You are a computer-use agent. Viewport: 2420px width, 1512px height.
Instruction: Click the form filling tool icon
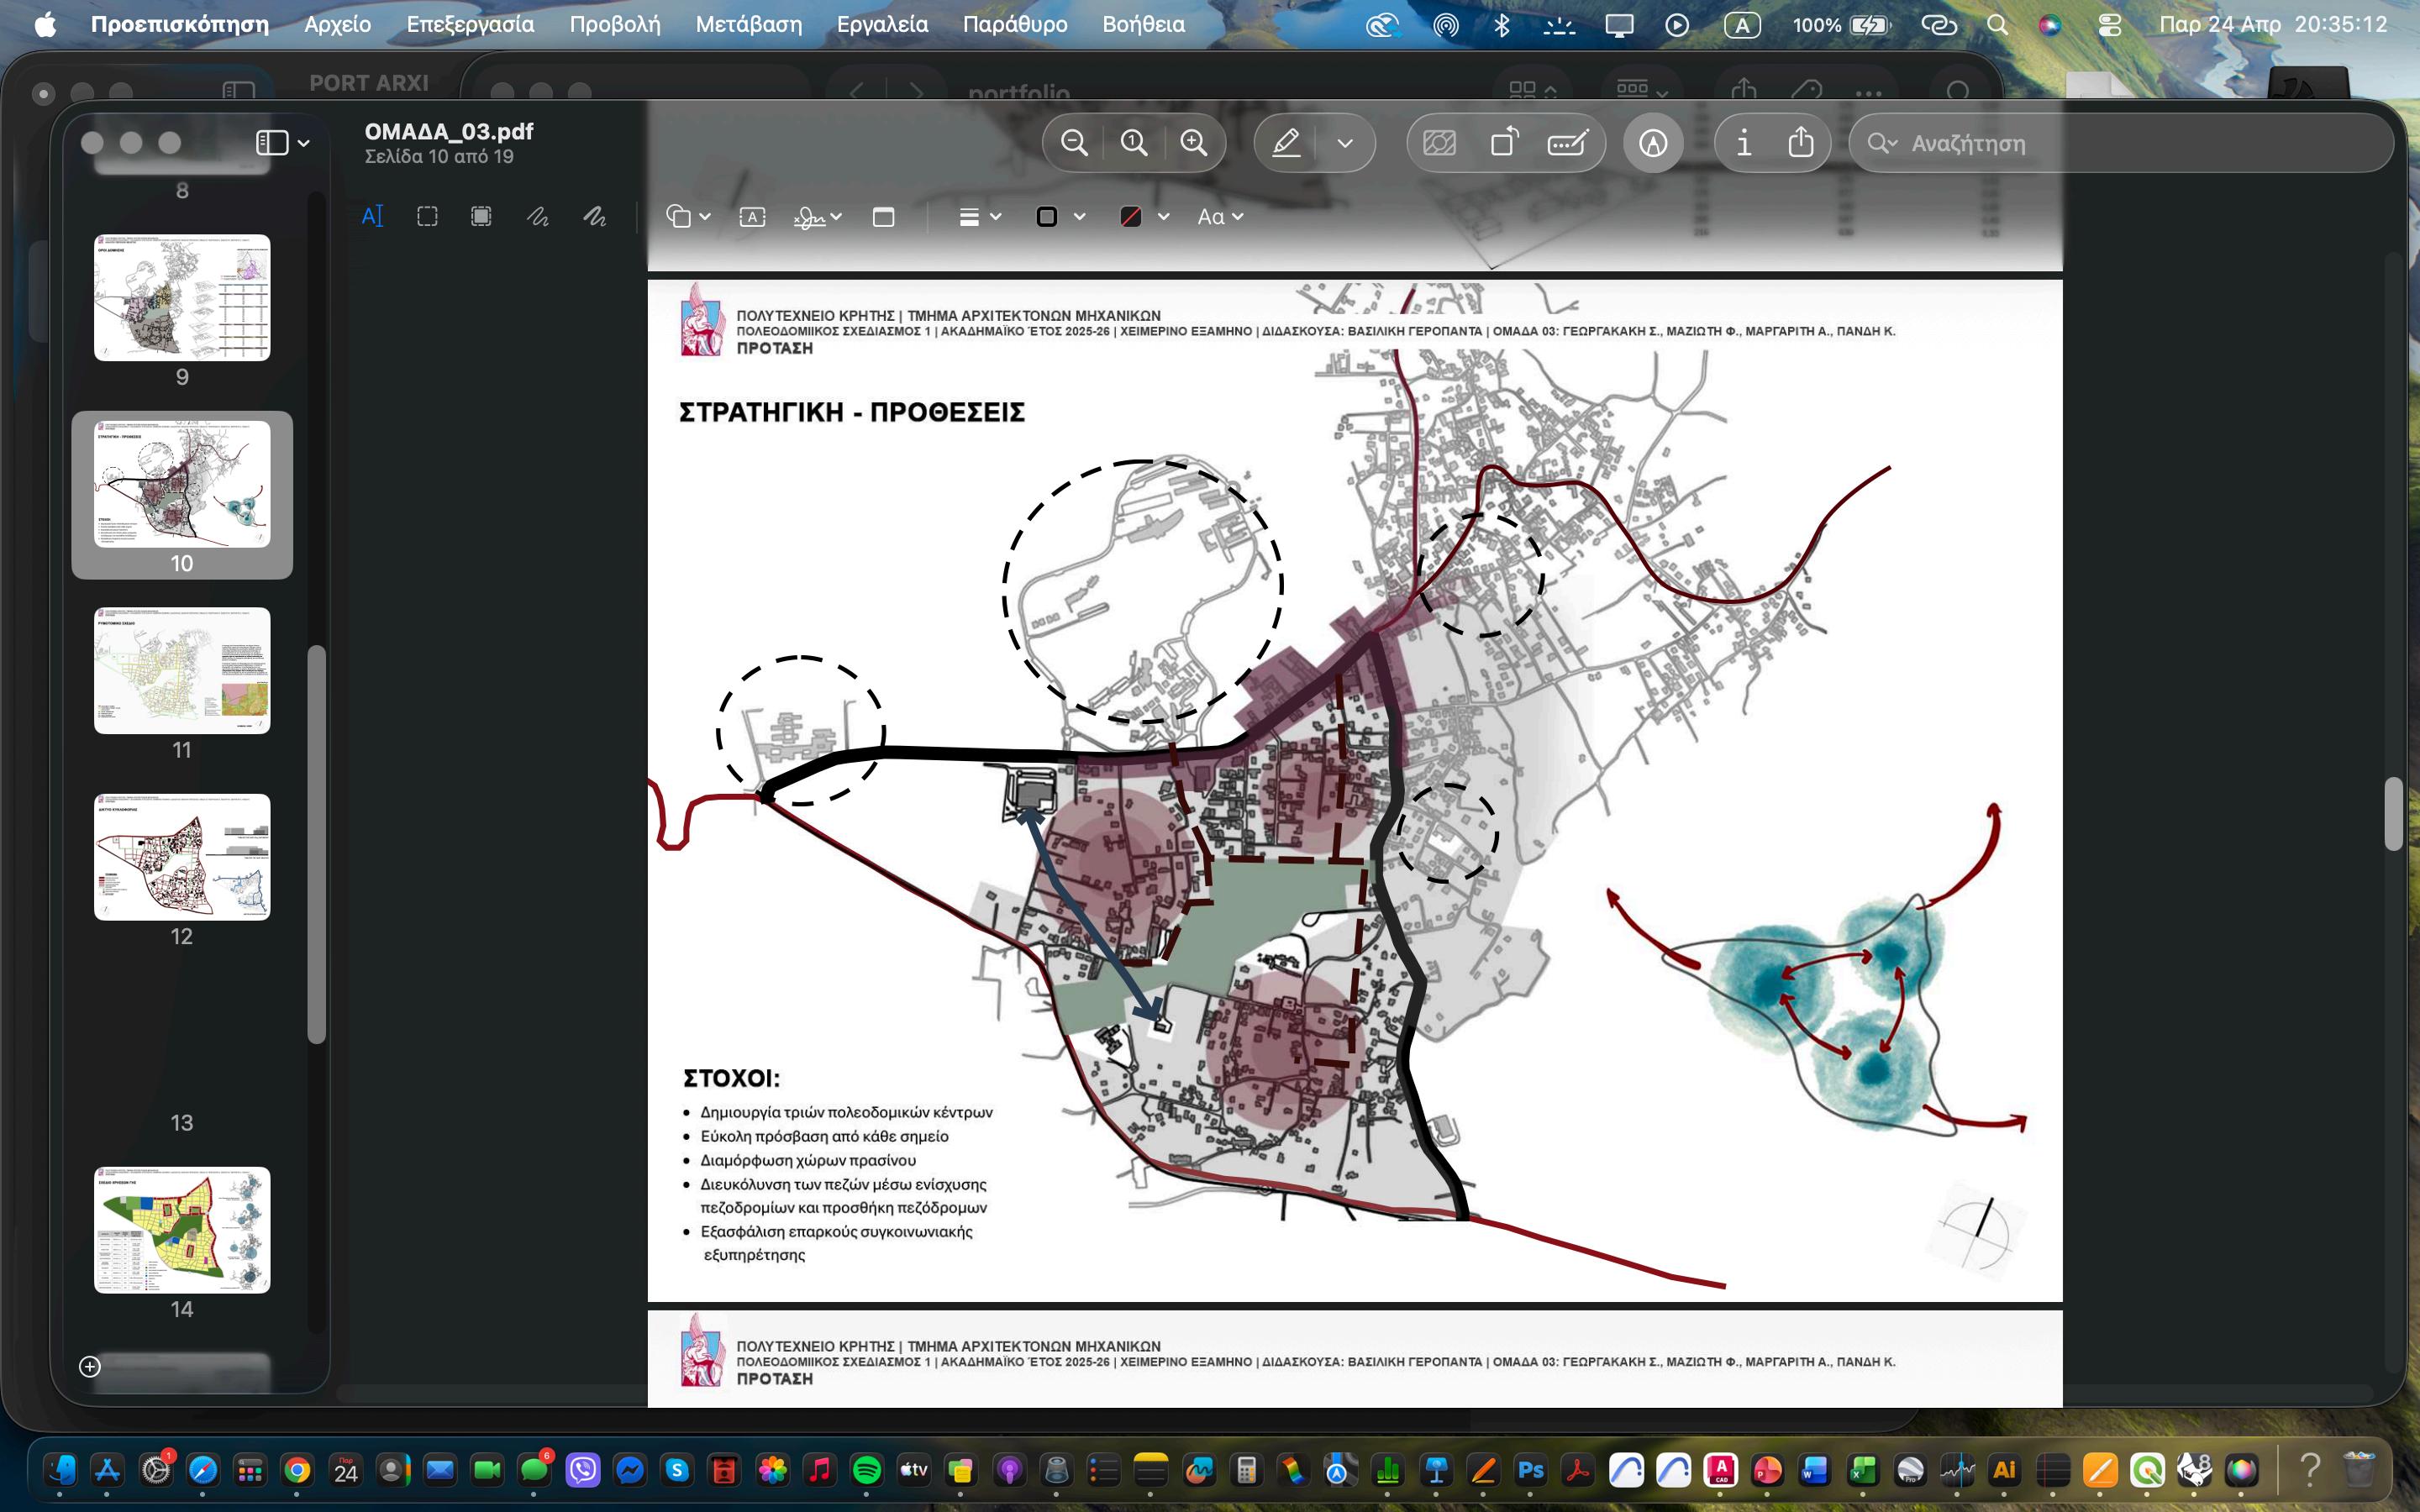(x=1567, y=143)
